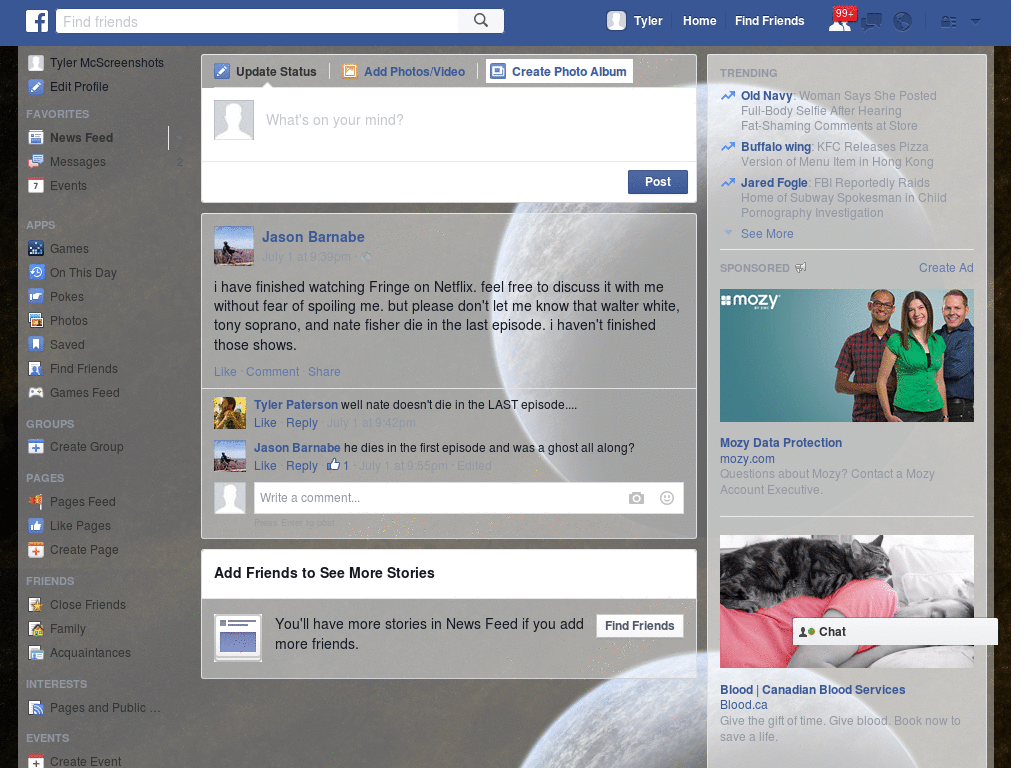Viewport: 1024px width, 768px height.
Task: Click the Messages sidebar icon
Action: coord(36,162)
